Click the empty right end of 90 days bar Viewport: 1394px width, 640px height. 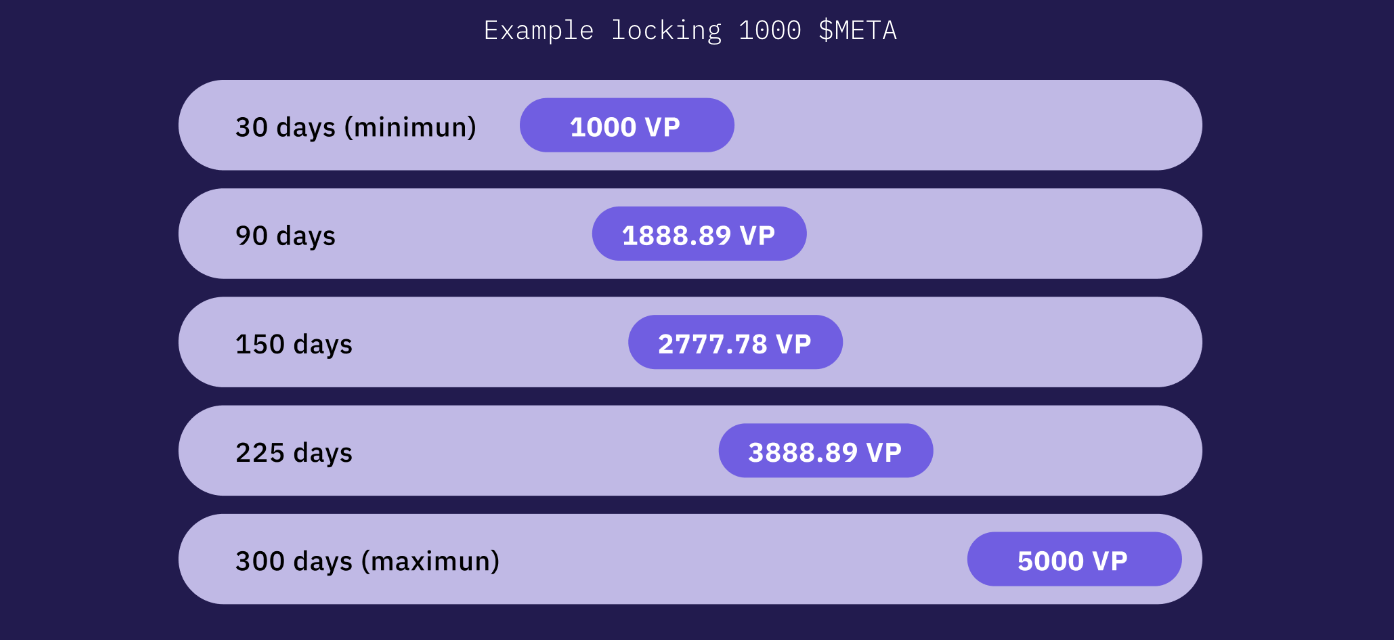click(1004, 234)
